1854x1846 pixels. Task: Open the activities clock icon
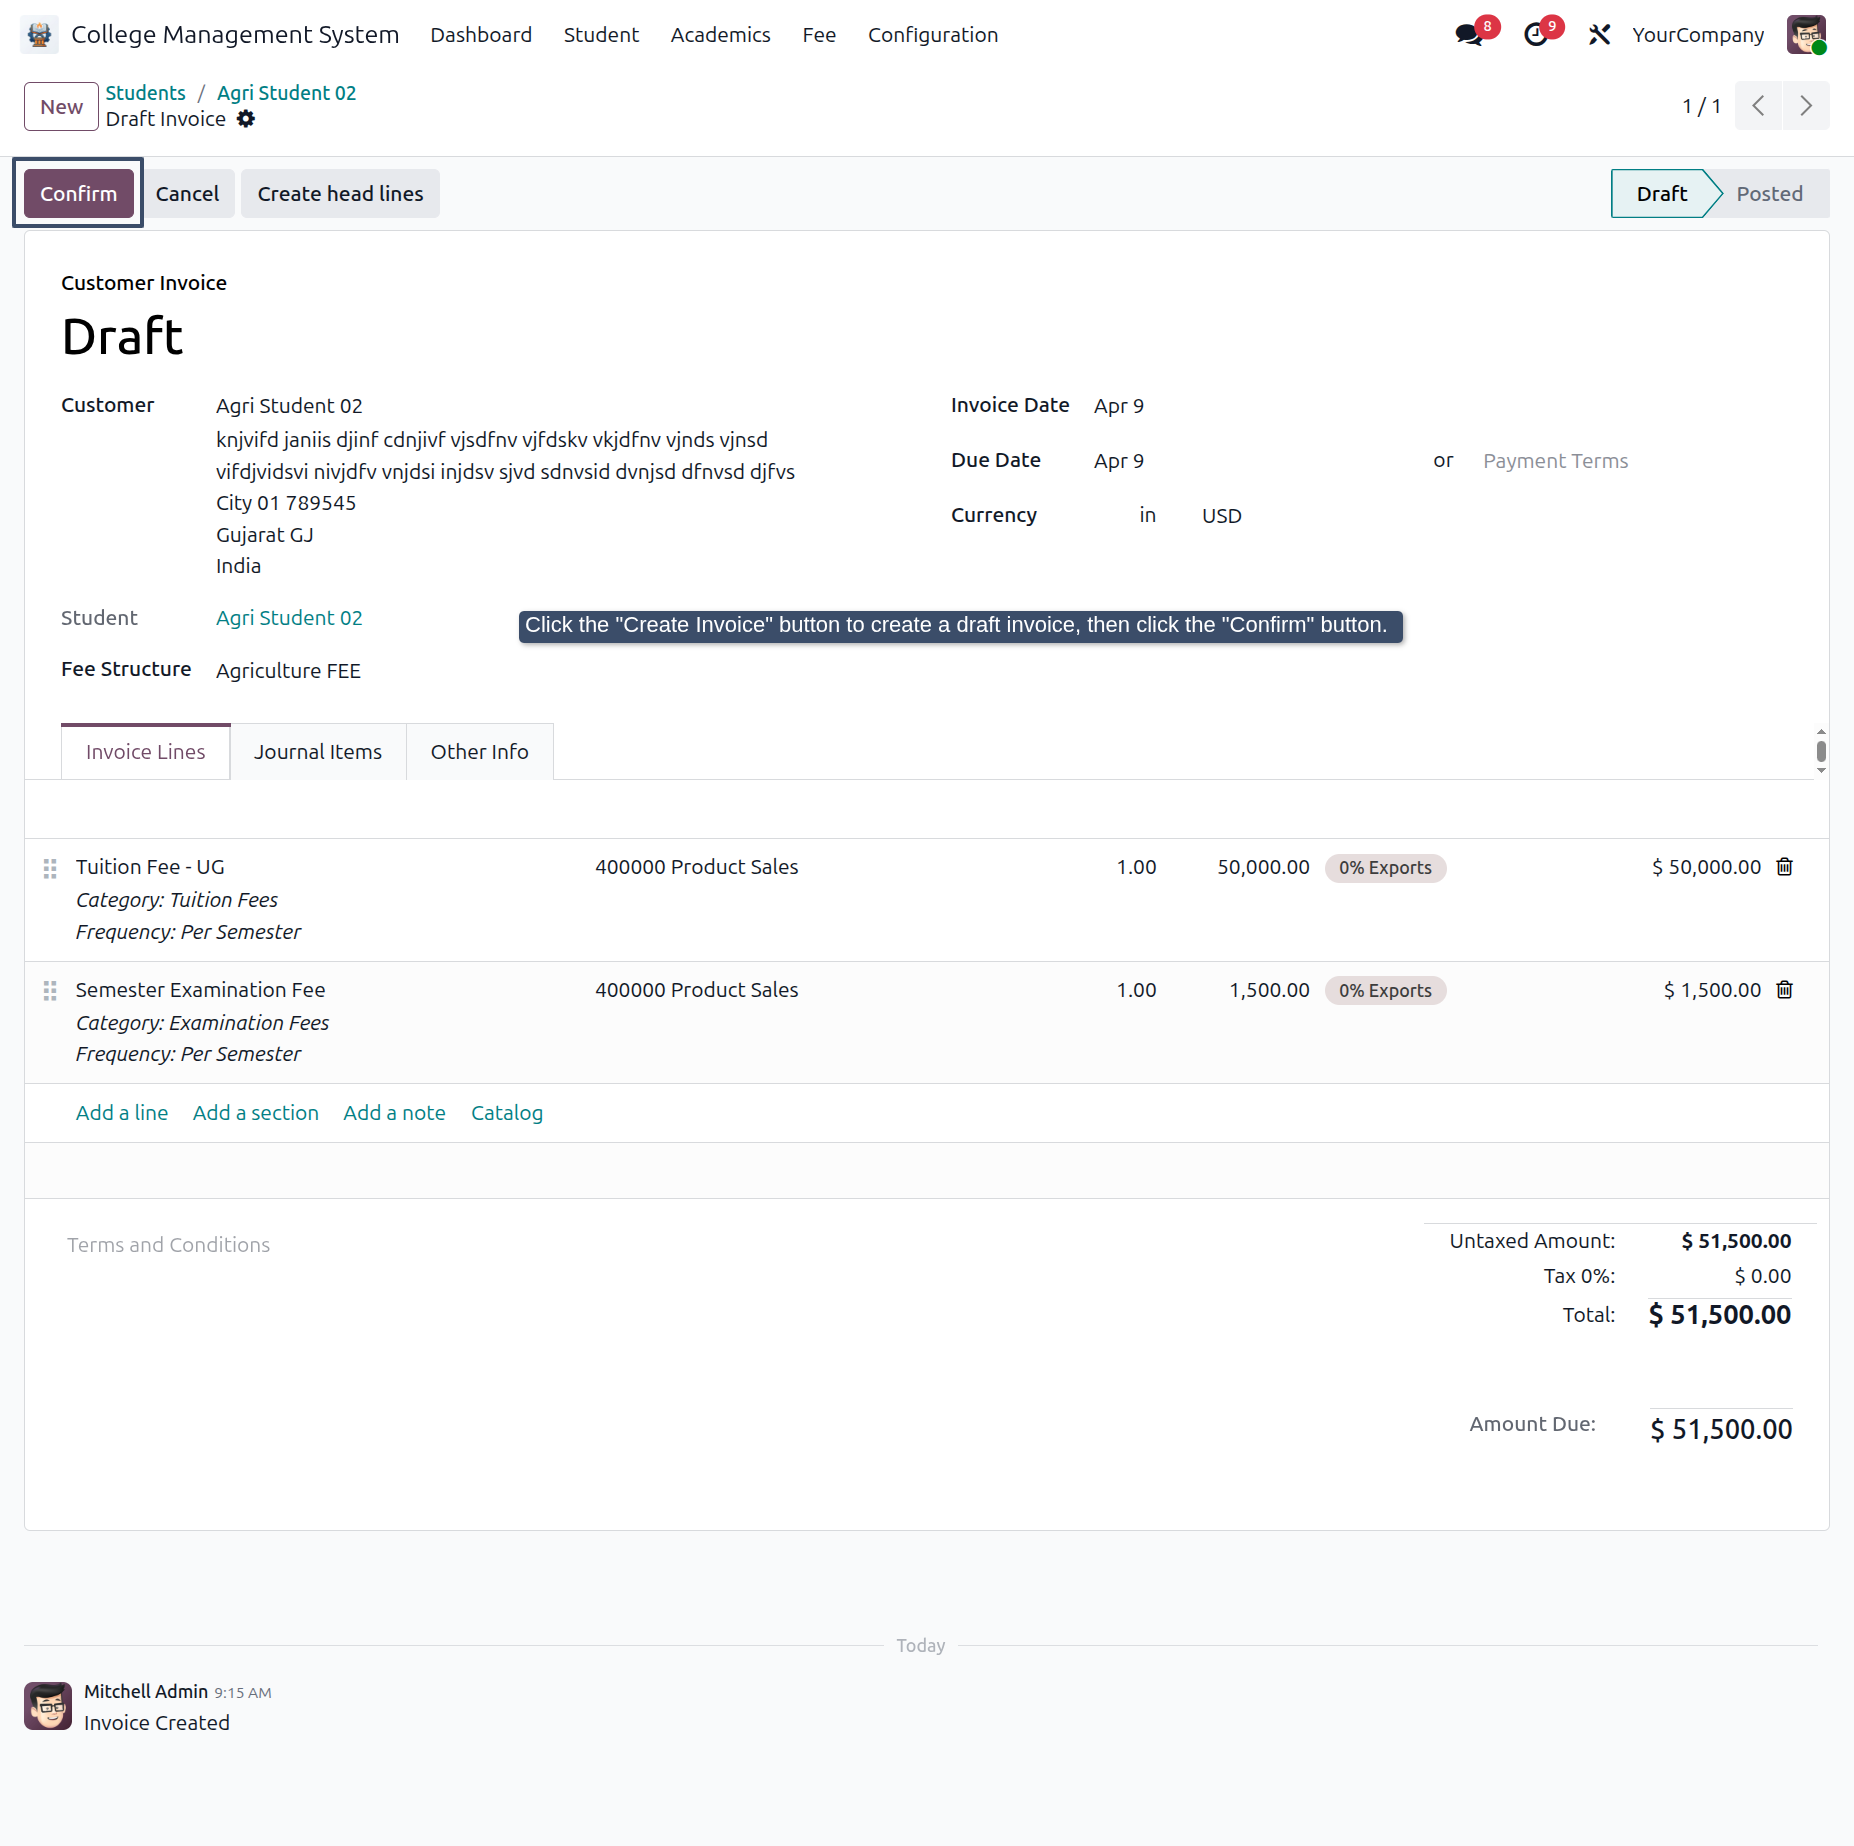(1535, 35)
